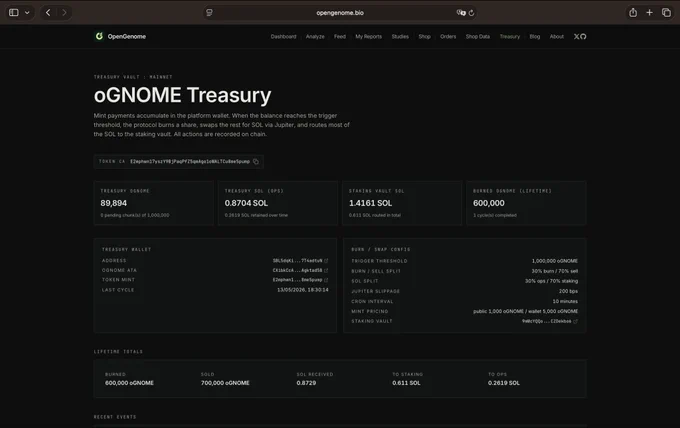This screenshot has height=428, width=680.
Task: Select the Treasury nav item
Action: click(x=510, y=36)
